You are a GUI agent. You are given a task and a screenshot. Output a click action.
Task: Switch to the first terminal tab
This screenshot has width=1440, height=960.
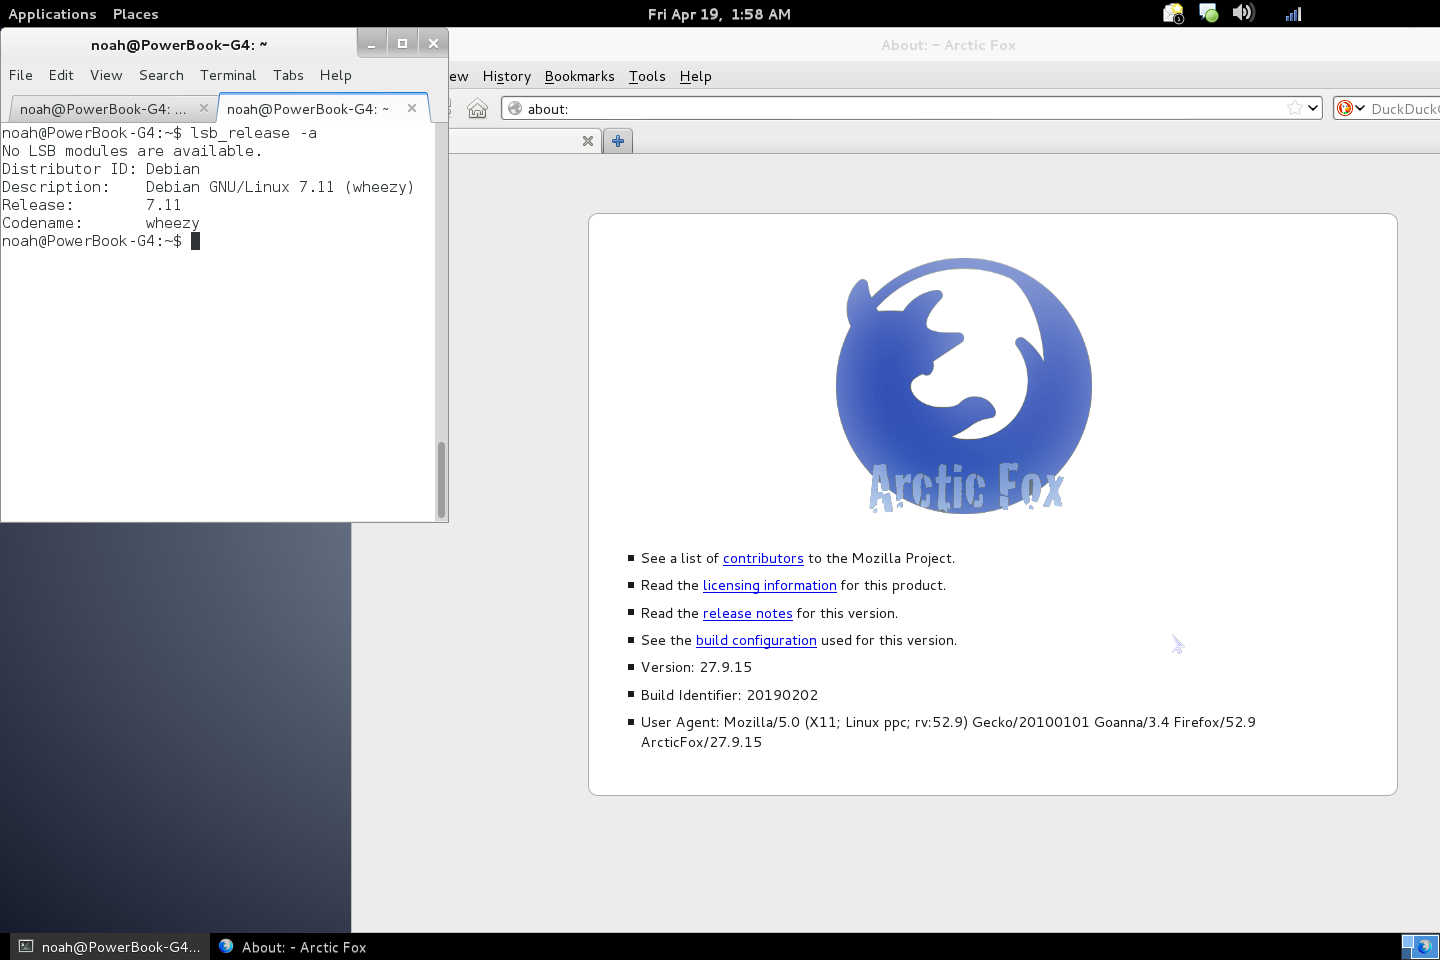pos(103,109)
